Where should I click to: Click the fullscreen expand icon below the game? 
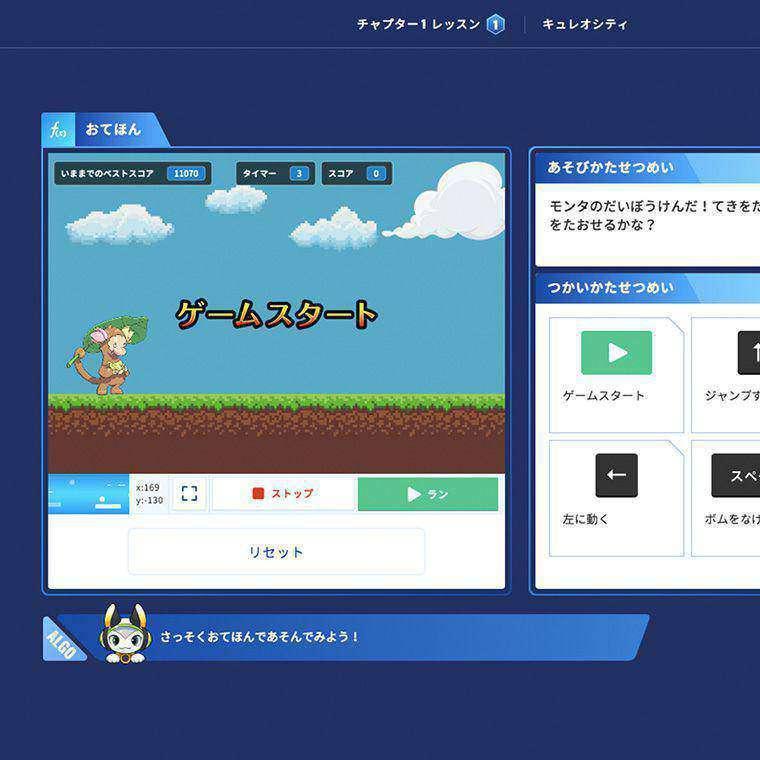click(x=189, y=494)
